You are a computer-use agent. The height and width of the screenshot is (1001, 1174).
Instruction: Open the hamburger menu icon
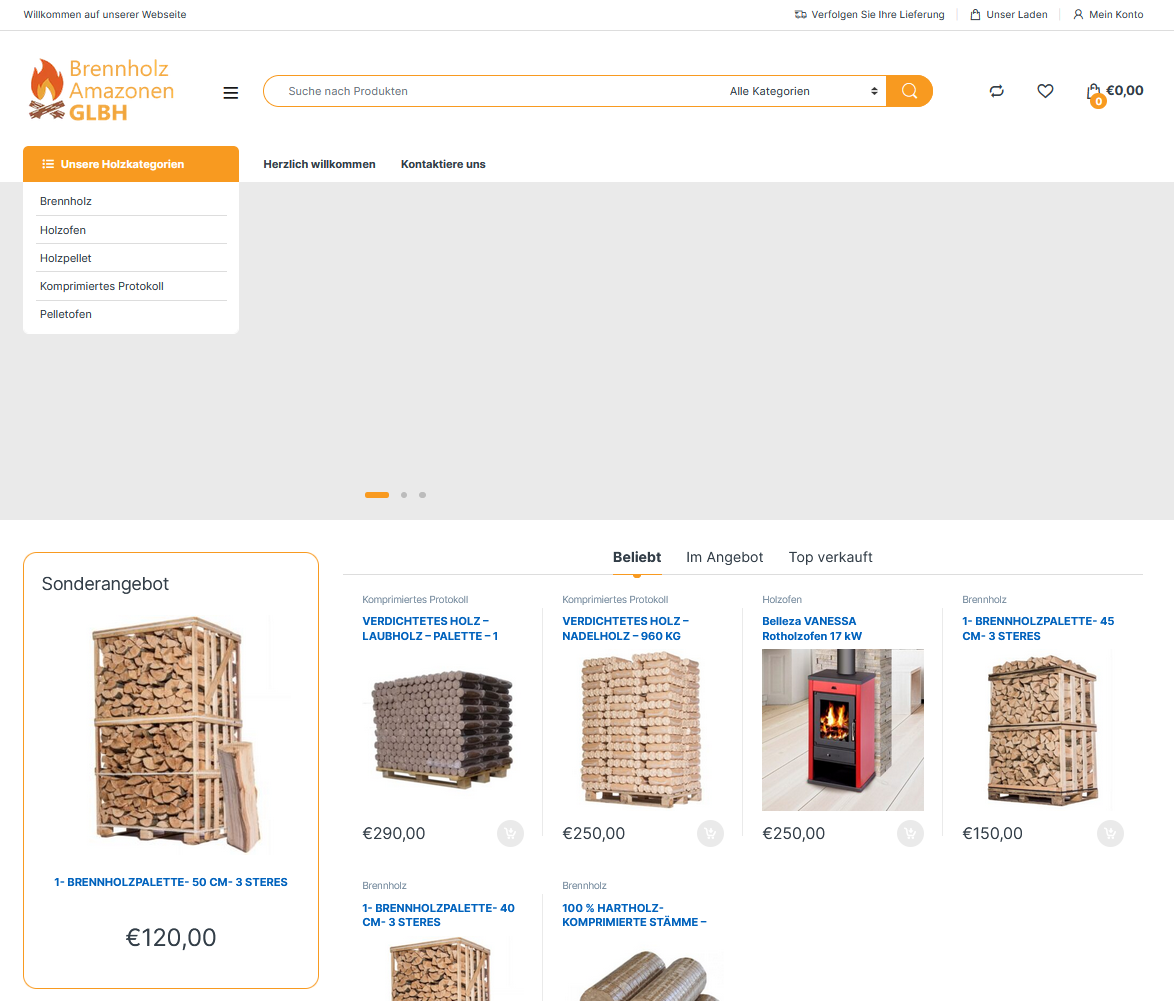(231, 93)
